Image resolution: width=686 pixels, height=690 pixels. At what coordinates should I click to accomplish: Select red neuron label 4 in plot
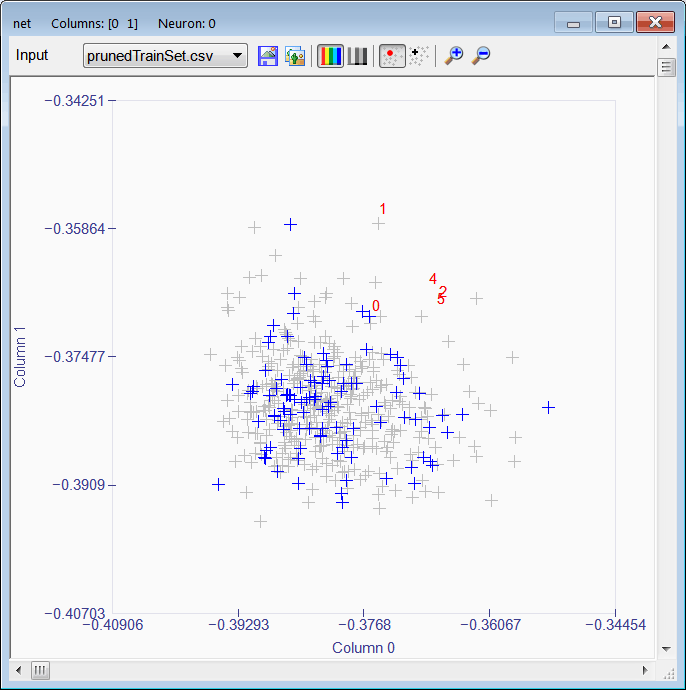[433, 279]
